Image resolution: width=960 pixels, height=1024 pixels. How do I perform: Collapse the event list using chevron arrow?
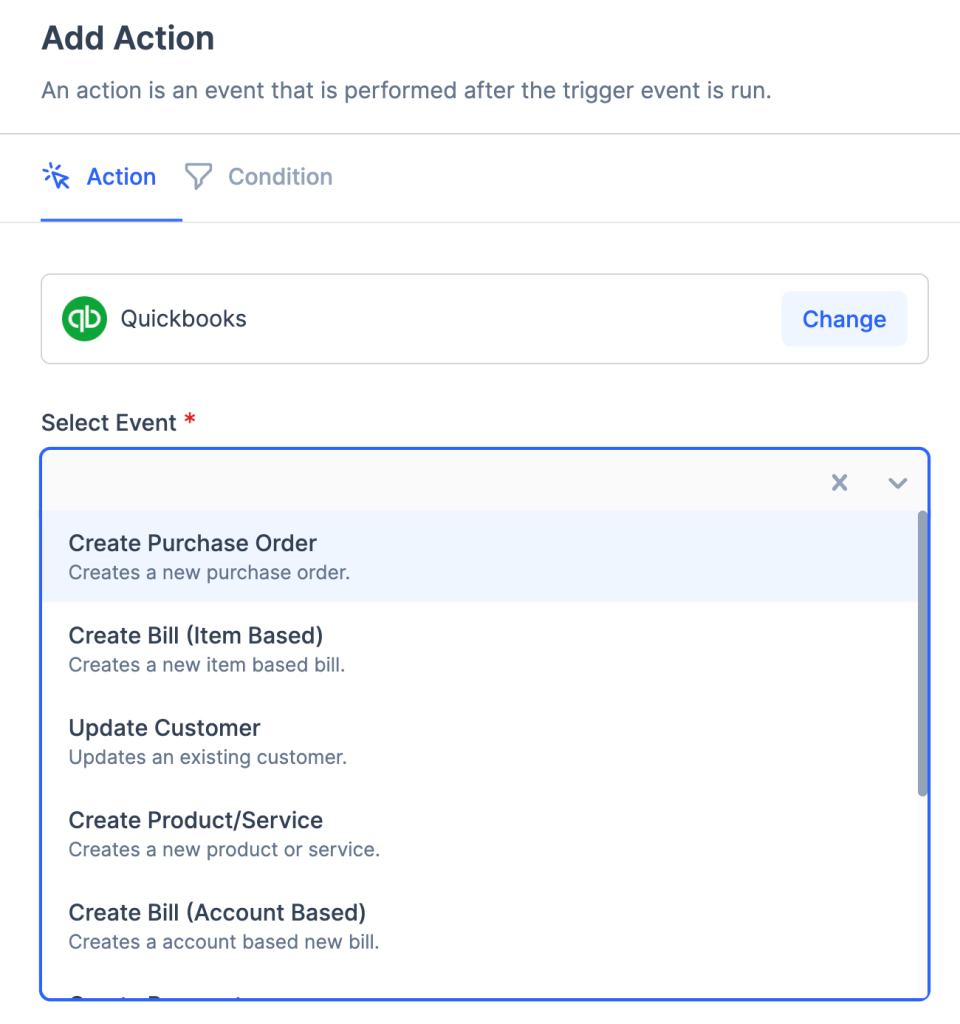897,483
